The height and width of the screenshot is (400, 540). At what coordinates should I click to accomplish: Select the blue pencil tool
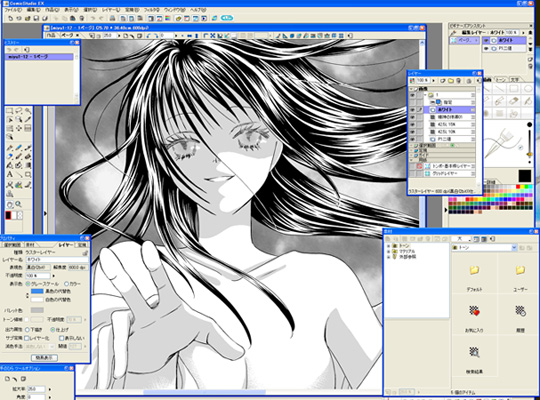pyautogui.click(x=19, y=148)
